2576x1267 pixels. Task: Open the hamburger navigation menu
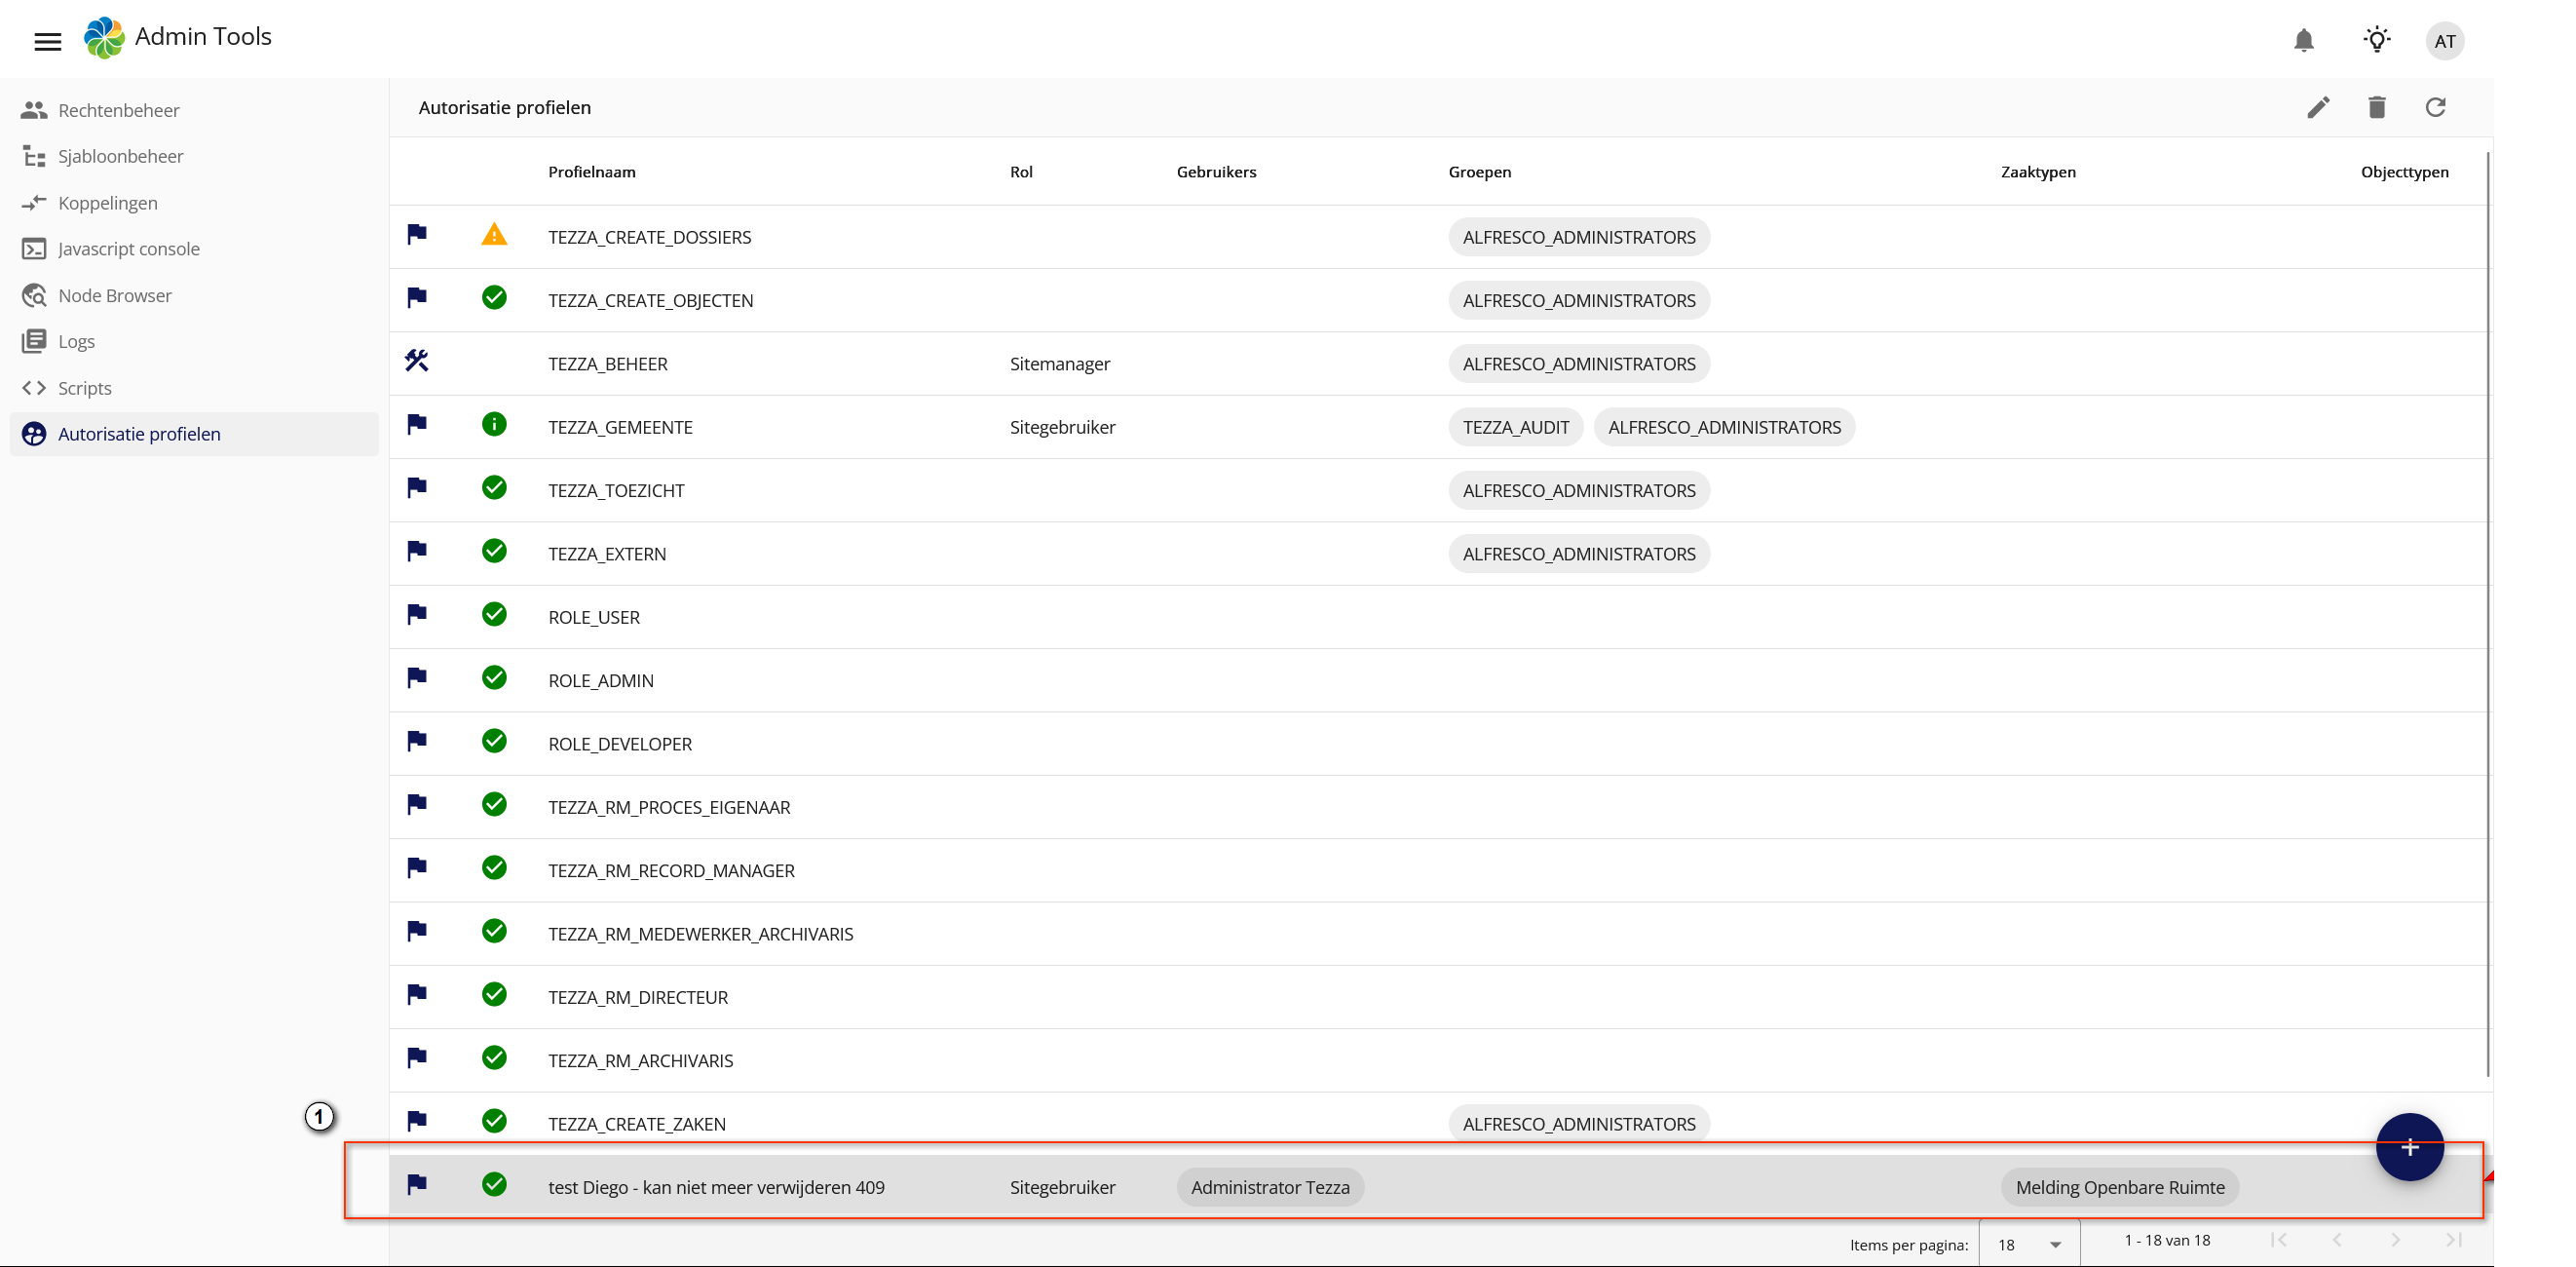coord(47,41)
